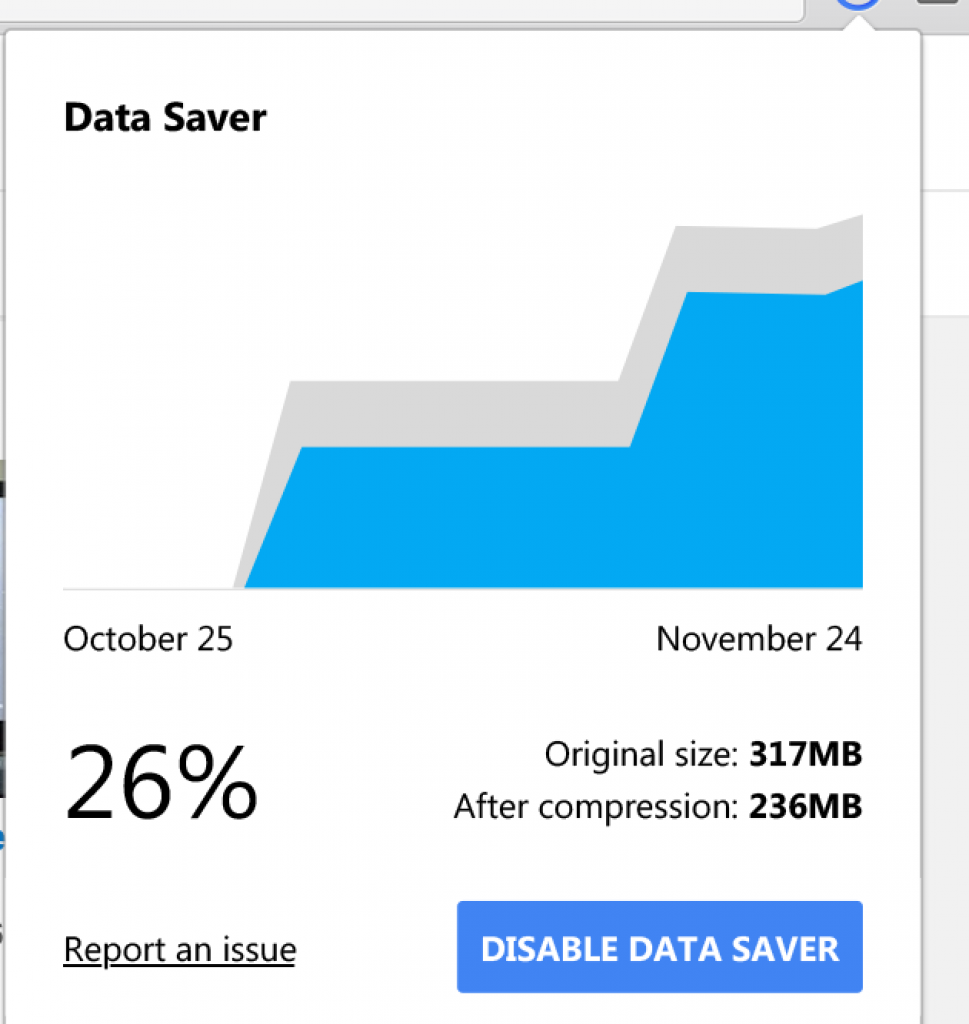
Task: Click the Disable Data Saver button
Action: pos(659,947)
